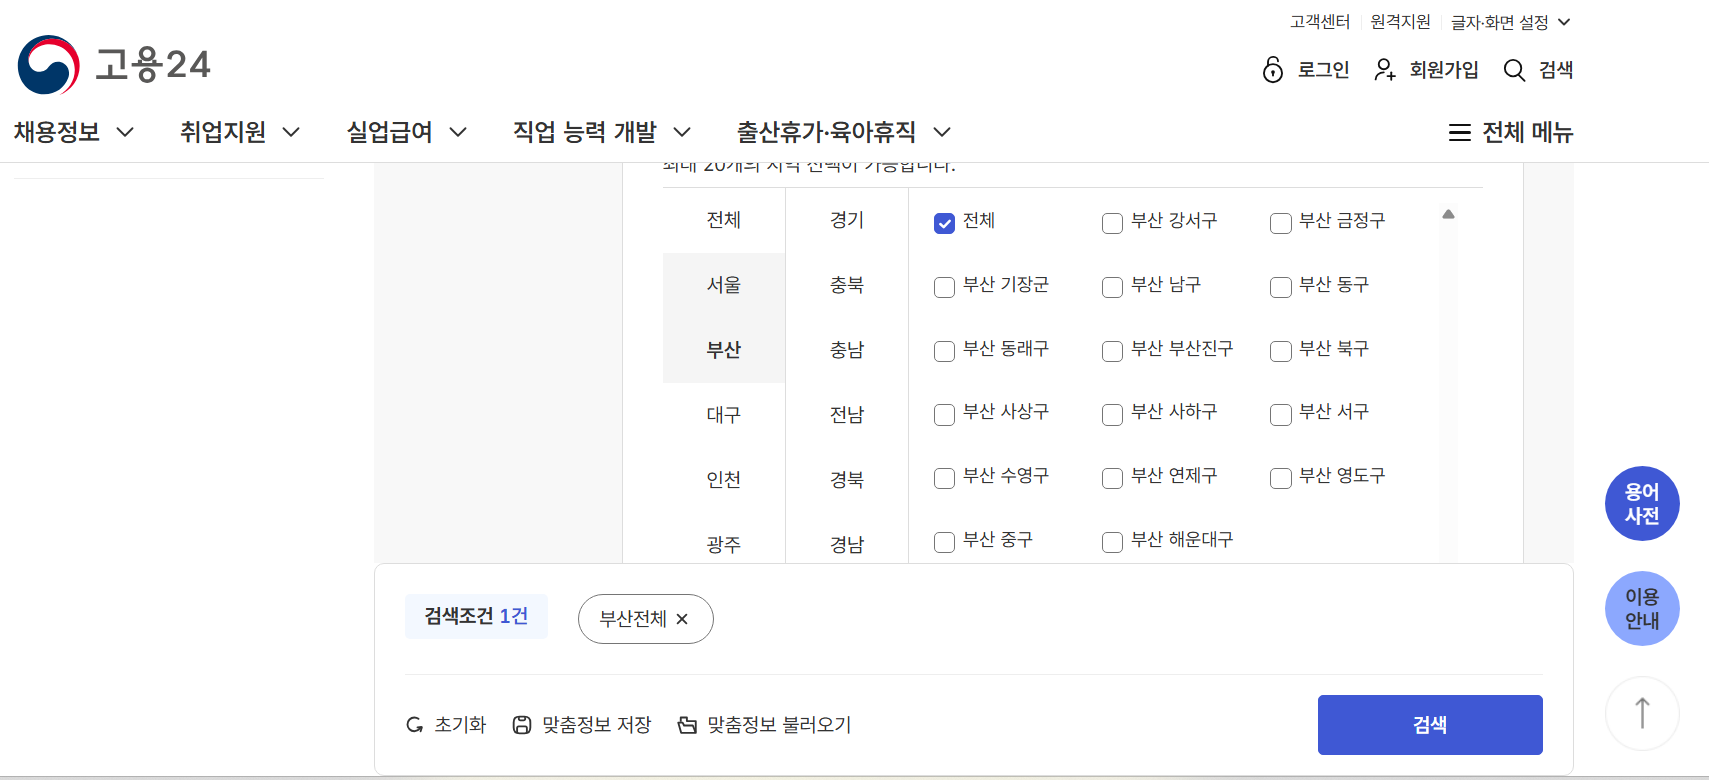Open the 글자·화면 설정 dropdown
Screen dimensions: 1709x780
[1510, 22]
